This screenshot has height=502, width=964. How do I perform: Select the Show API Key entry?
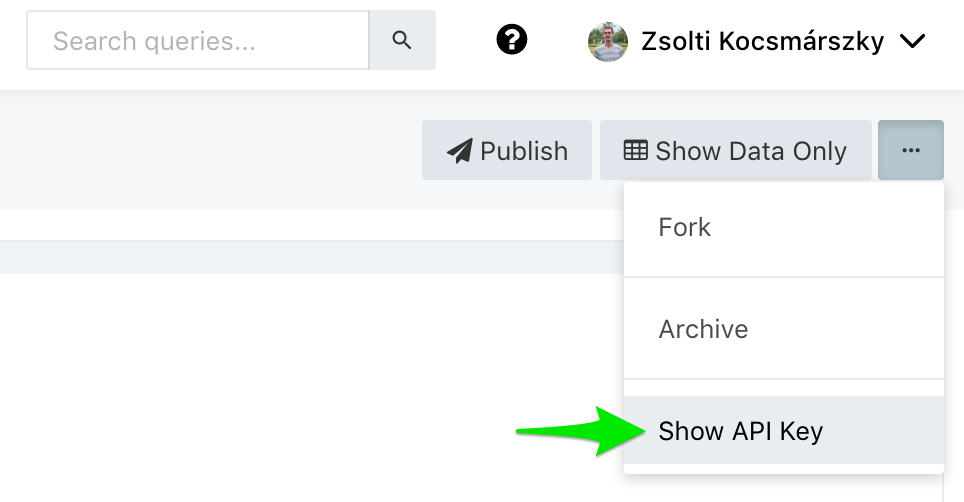740,432
